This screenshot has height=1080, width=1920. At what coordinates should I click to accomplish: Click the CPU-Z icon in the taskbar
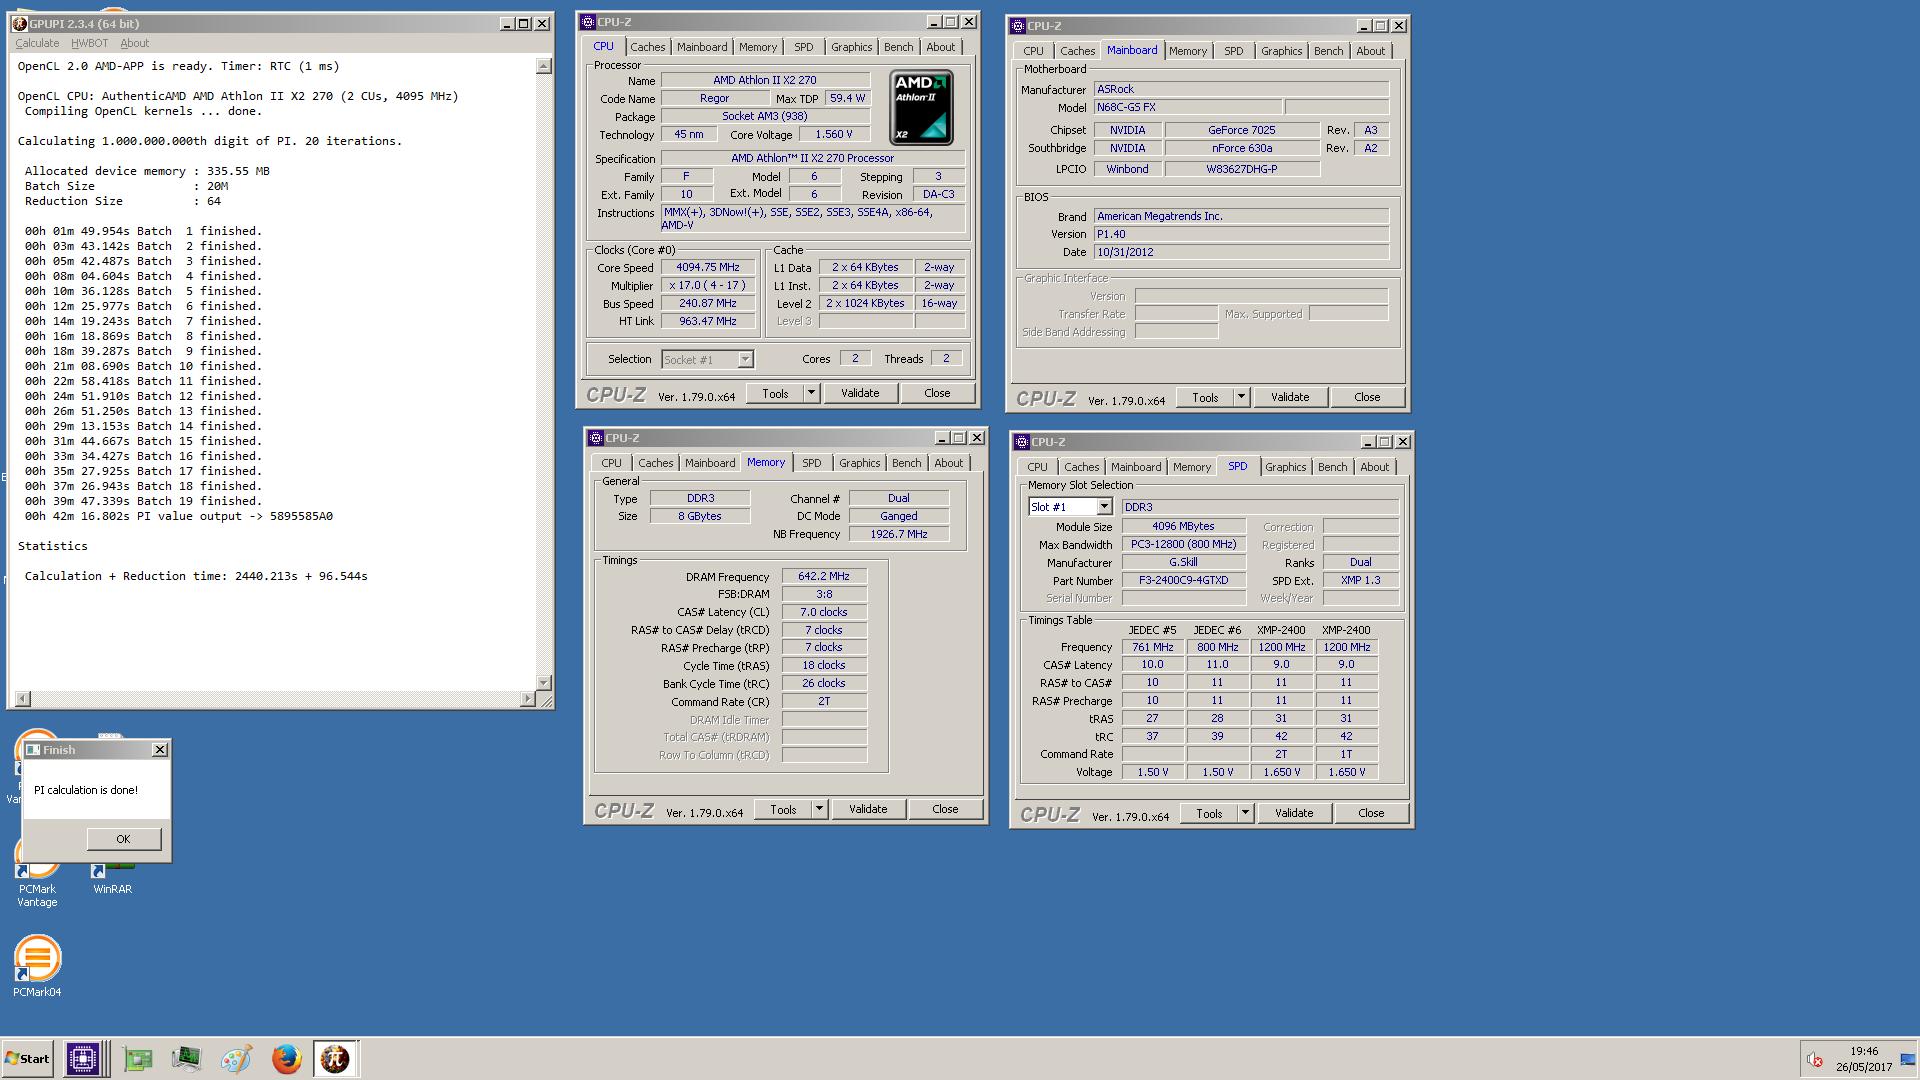coord(83,1058)
